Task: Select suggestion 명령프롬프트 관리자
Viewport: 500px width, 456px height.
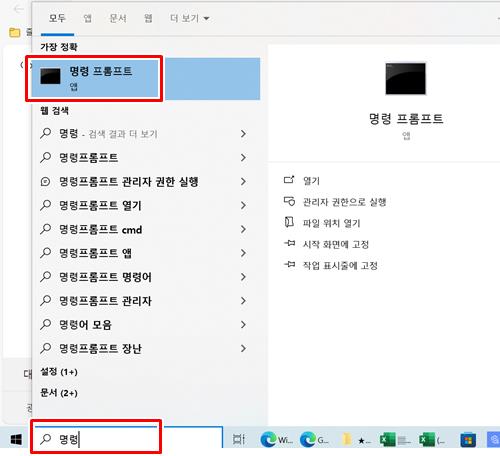Action: pos(146,301)
